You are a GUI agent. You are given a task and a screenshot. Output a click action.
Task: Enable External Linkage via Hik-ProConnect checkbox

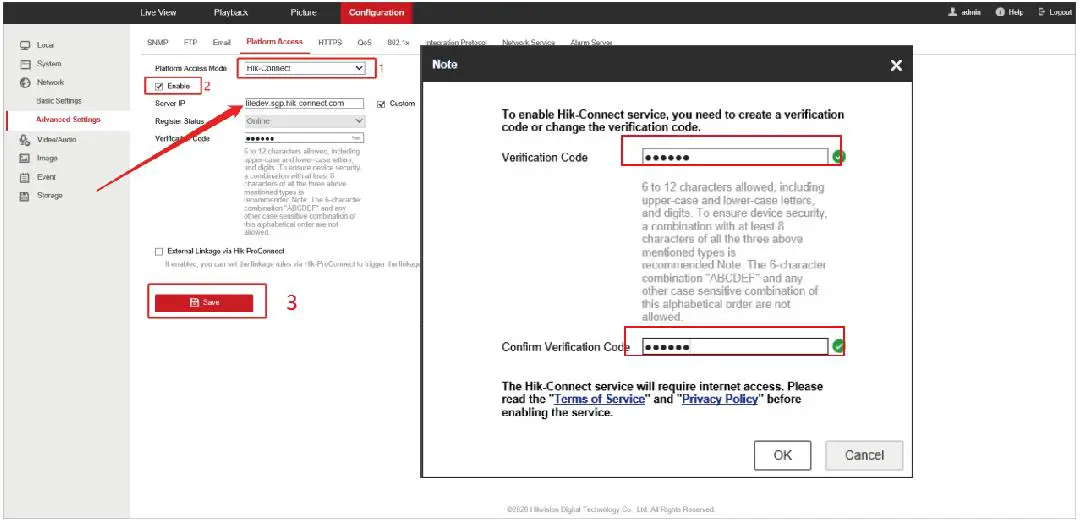(x=159, y=251)
